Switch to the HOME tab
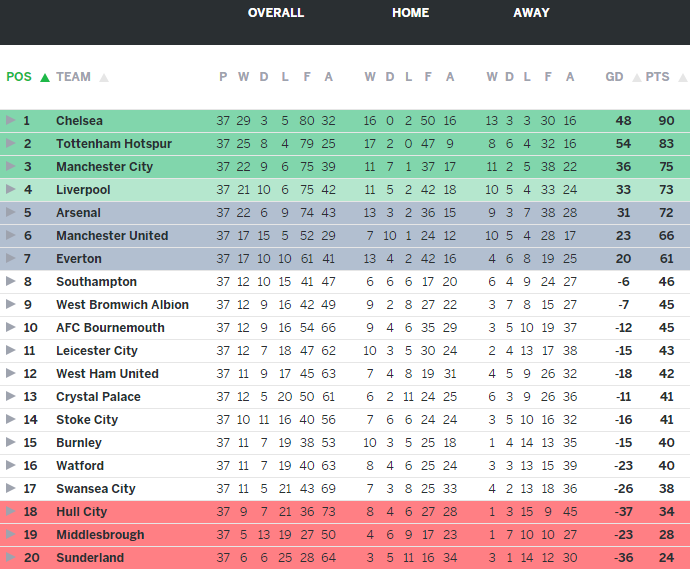The width and height of the screenshot is (690, 569). pyautogui.click(x=410, y=13)
